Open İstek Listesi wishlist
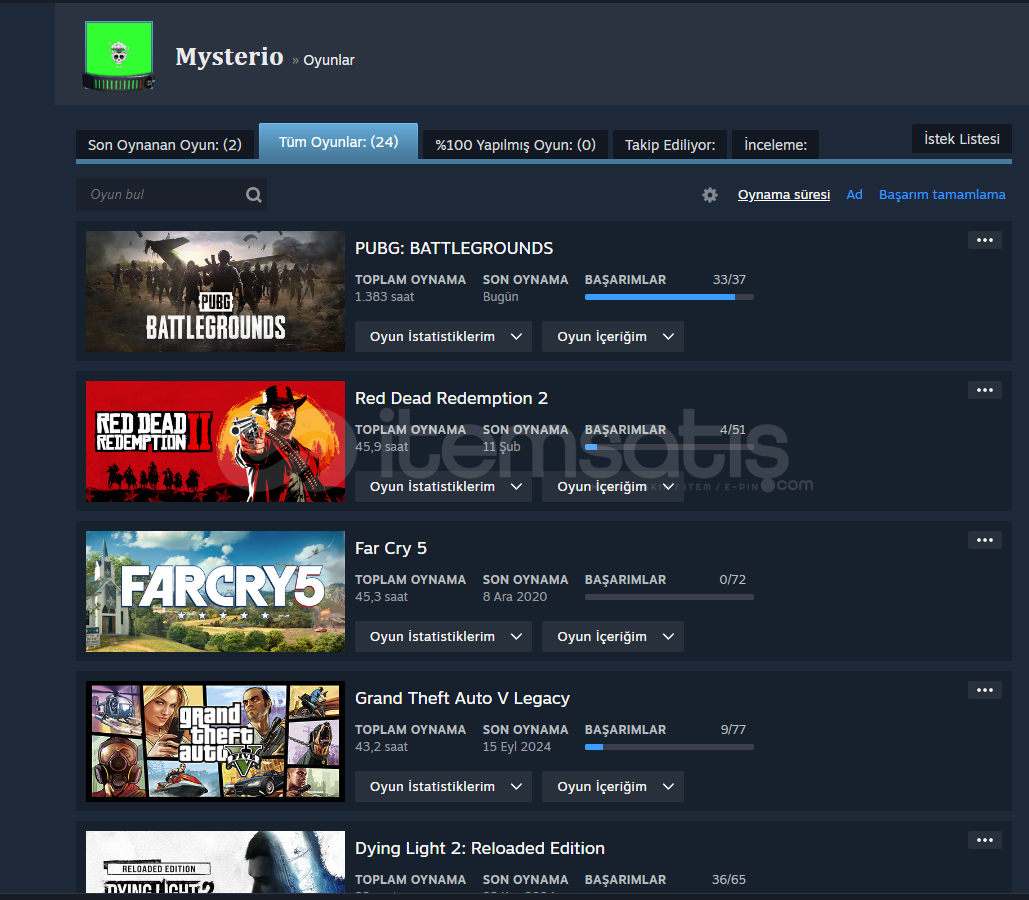Screen dimensions: 1029x900 [x=961, y=139]
